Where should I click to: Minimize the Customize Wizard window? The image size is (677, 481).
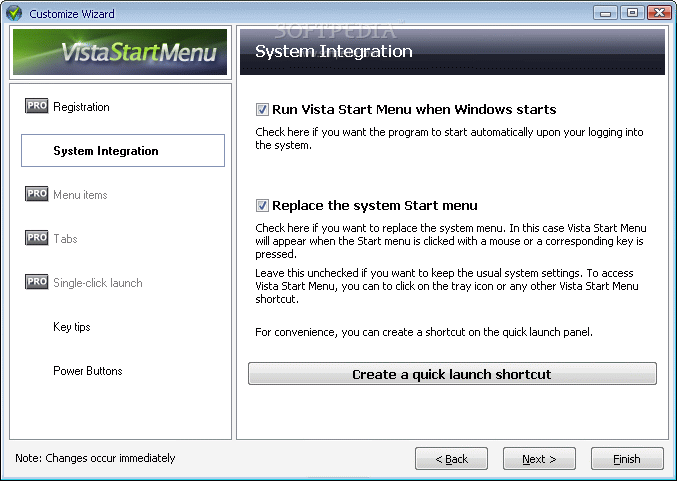click(x=605, y=13)
